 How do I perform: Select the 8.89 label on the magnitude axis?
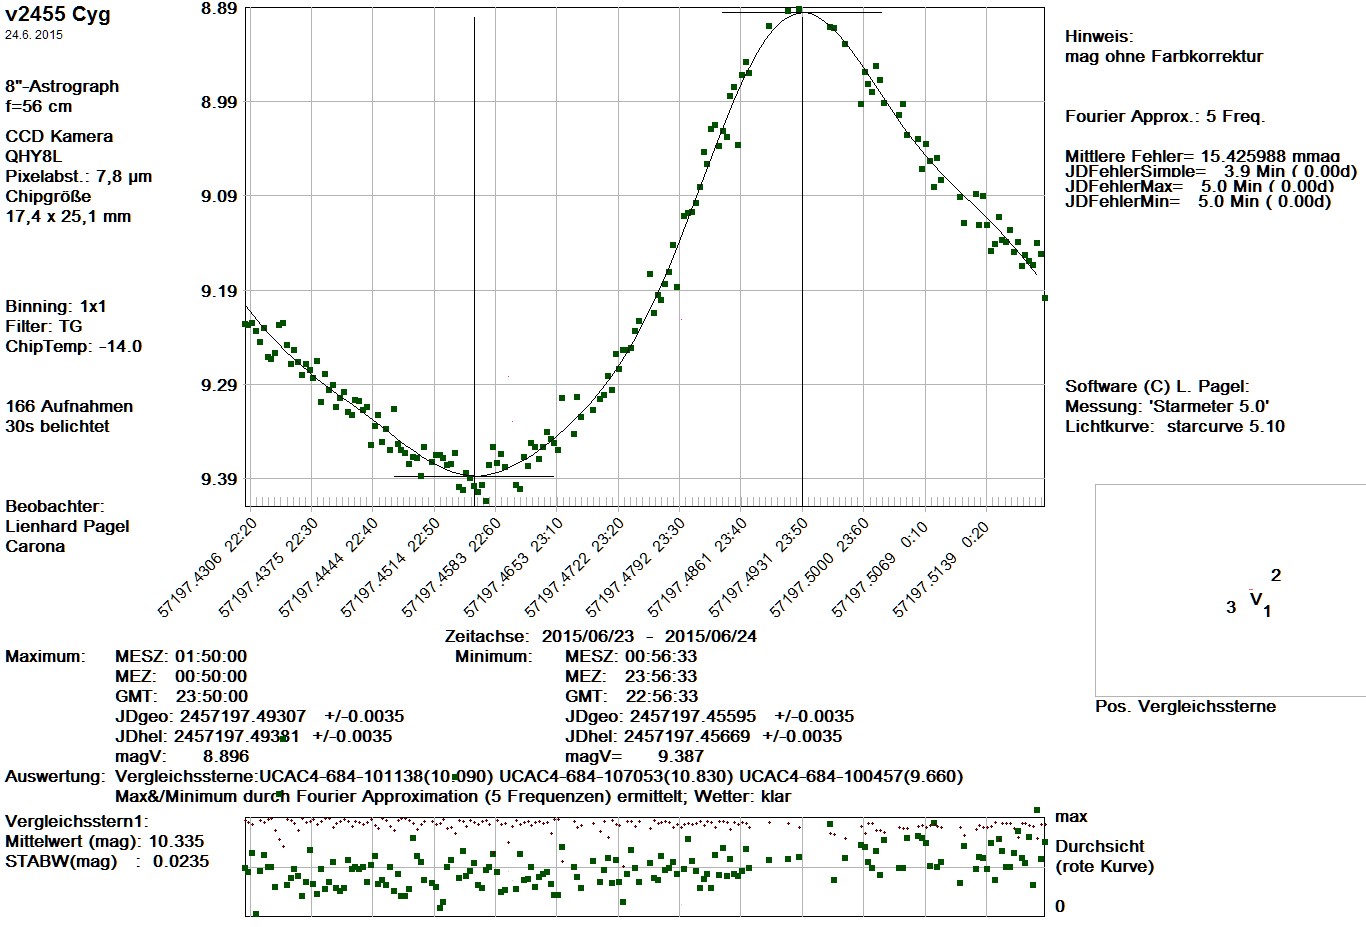tap(219, 9)
